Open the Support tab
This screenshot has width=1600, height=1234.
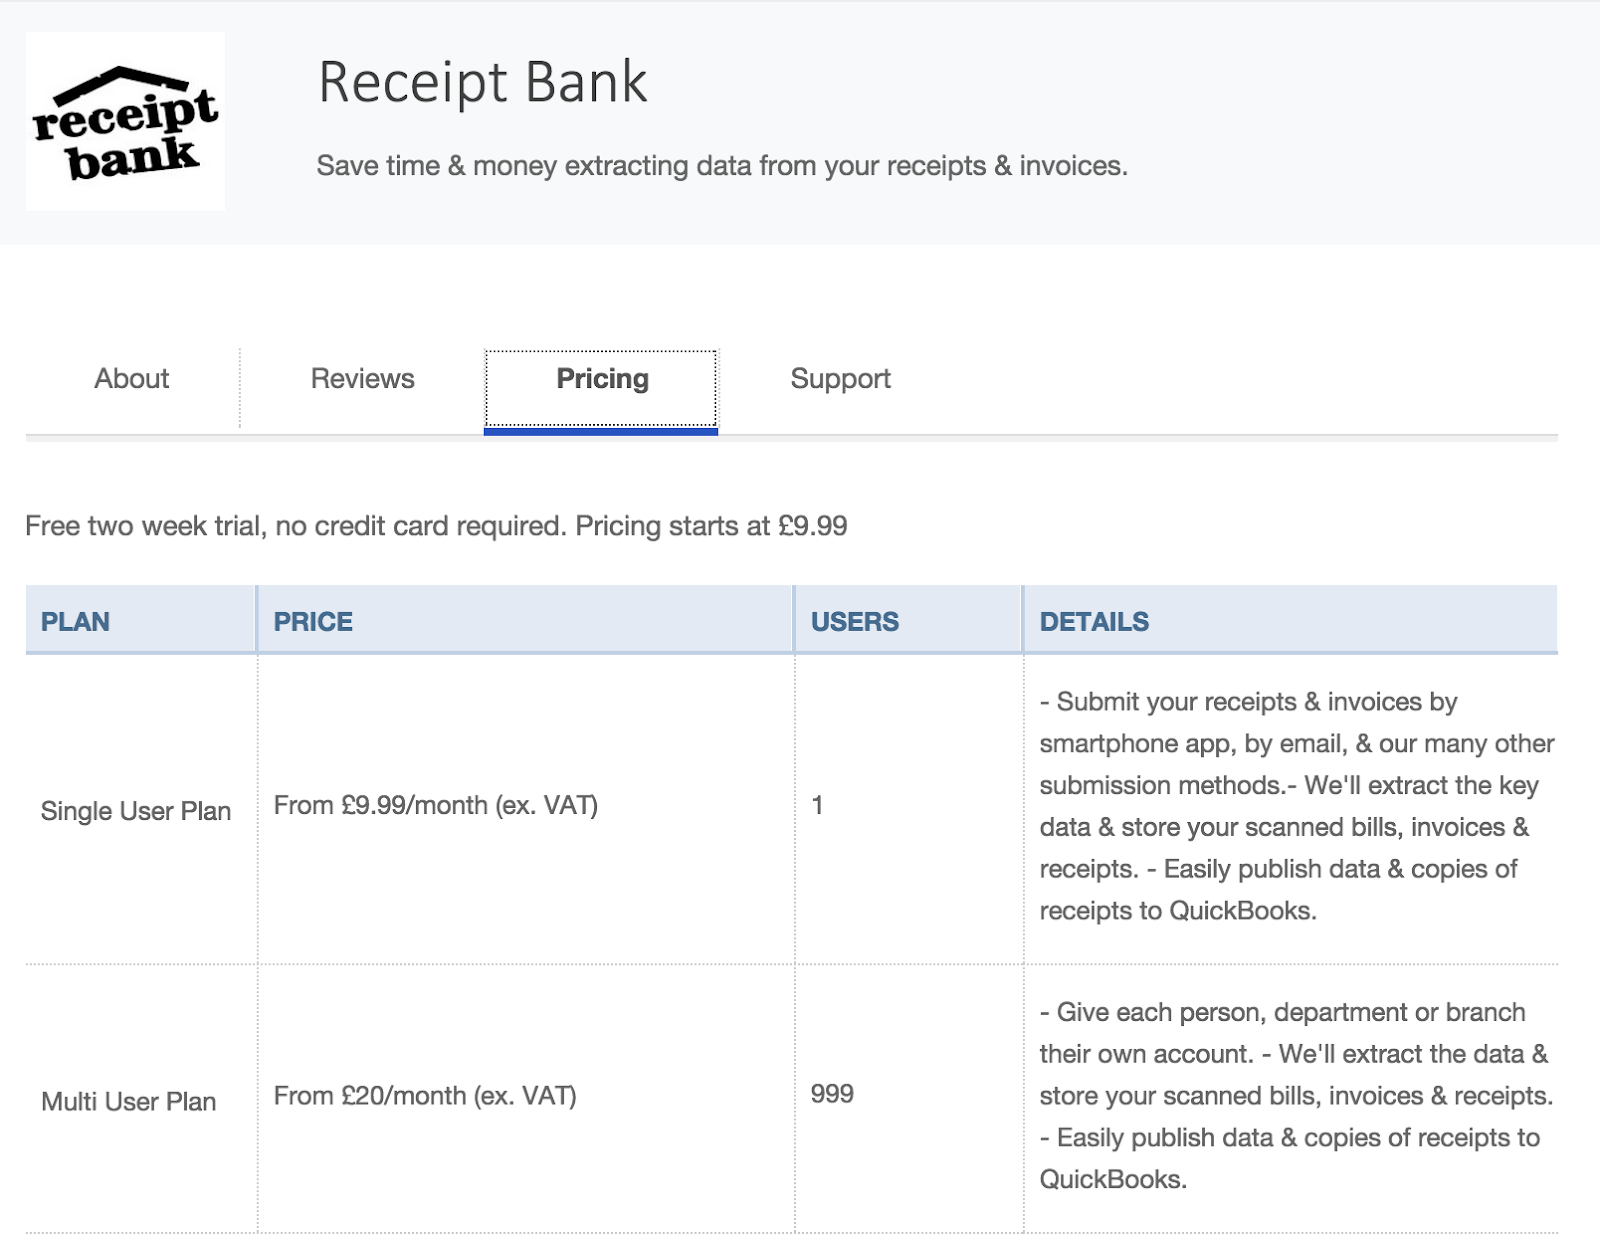pyautogui.click(x=840, y=379)
